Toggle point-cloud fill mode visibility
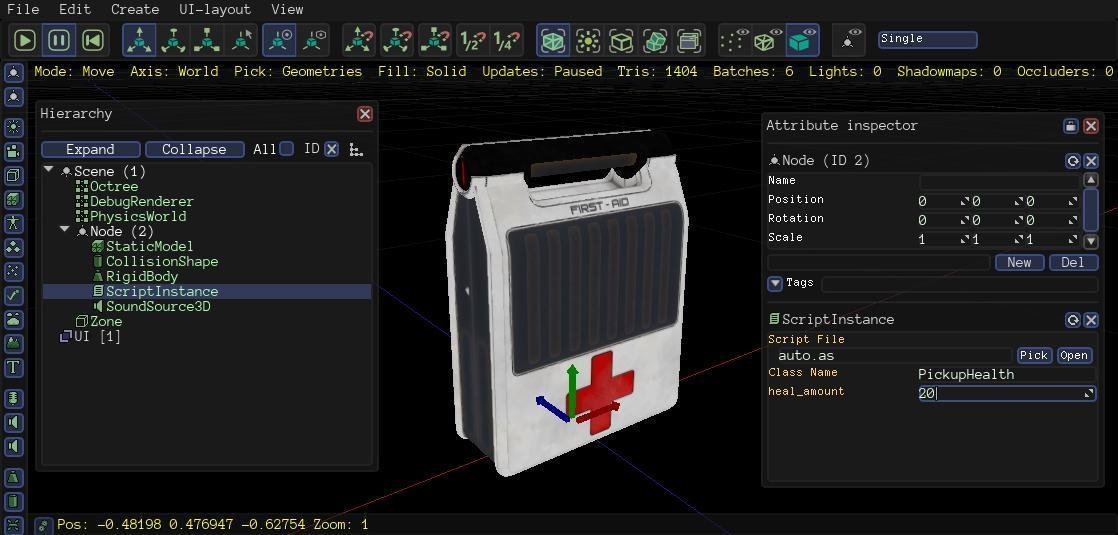1118x535 pixels. (734, 40)
